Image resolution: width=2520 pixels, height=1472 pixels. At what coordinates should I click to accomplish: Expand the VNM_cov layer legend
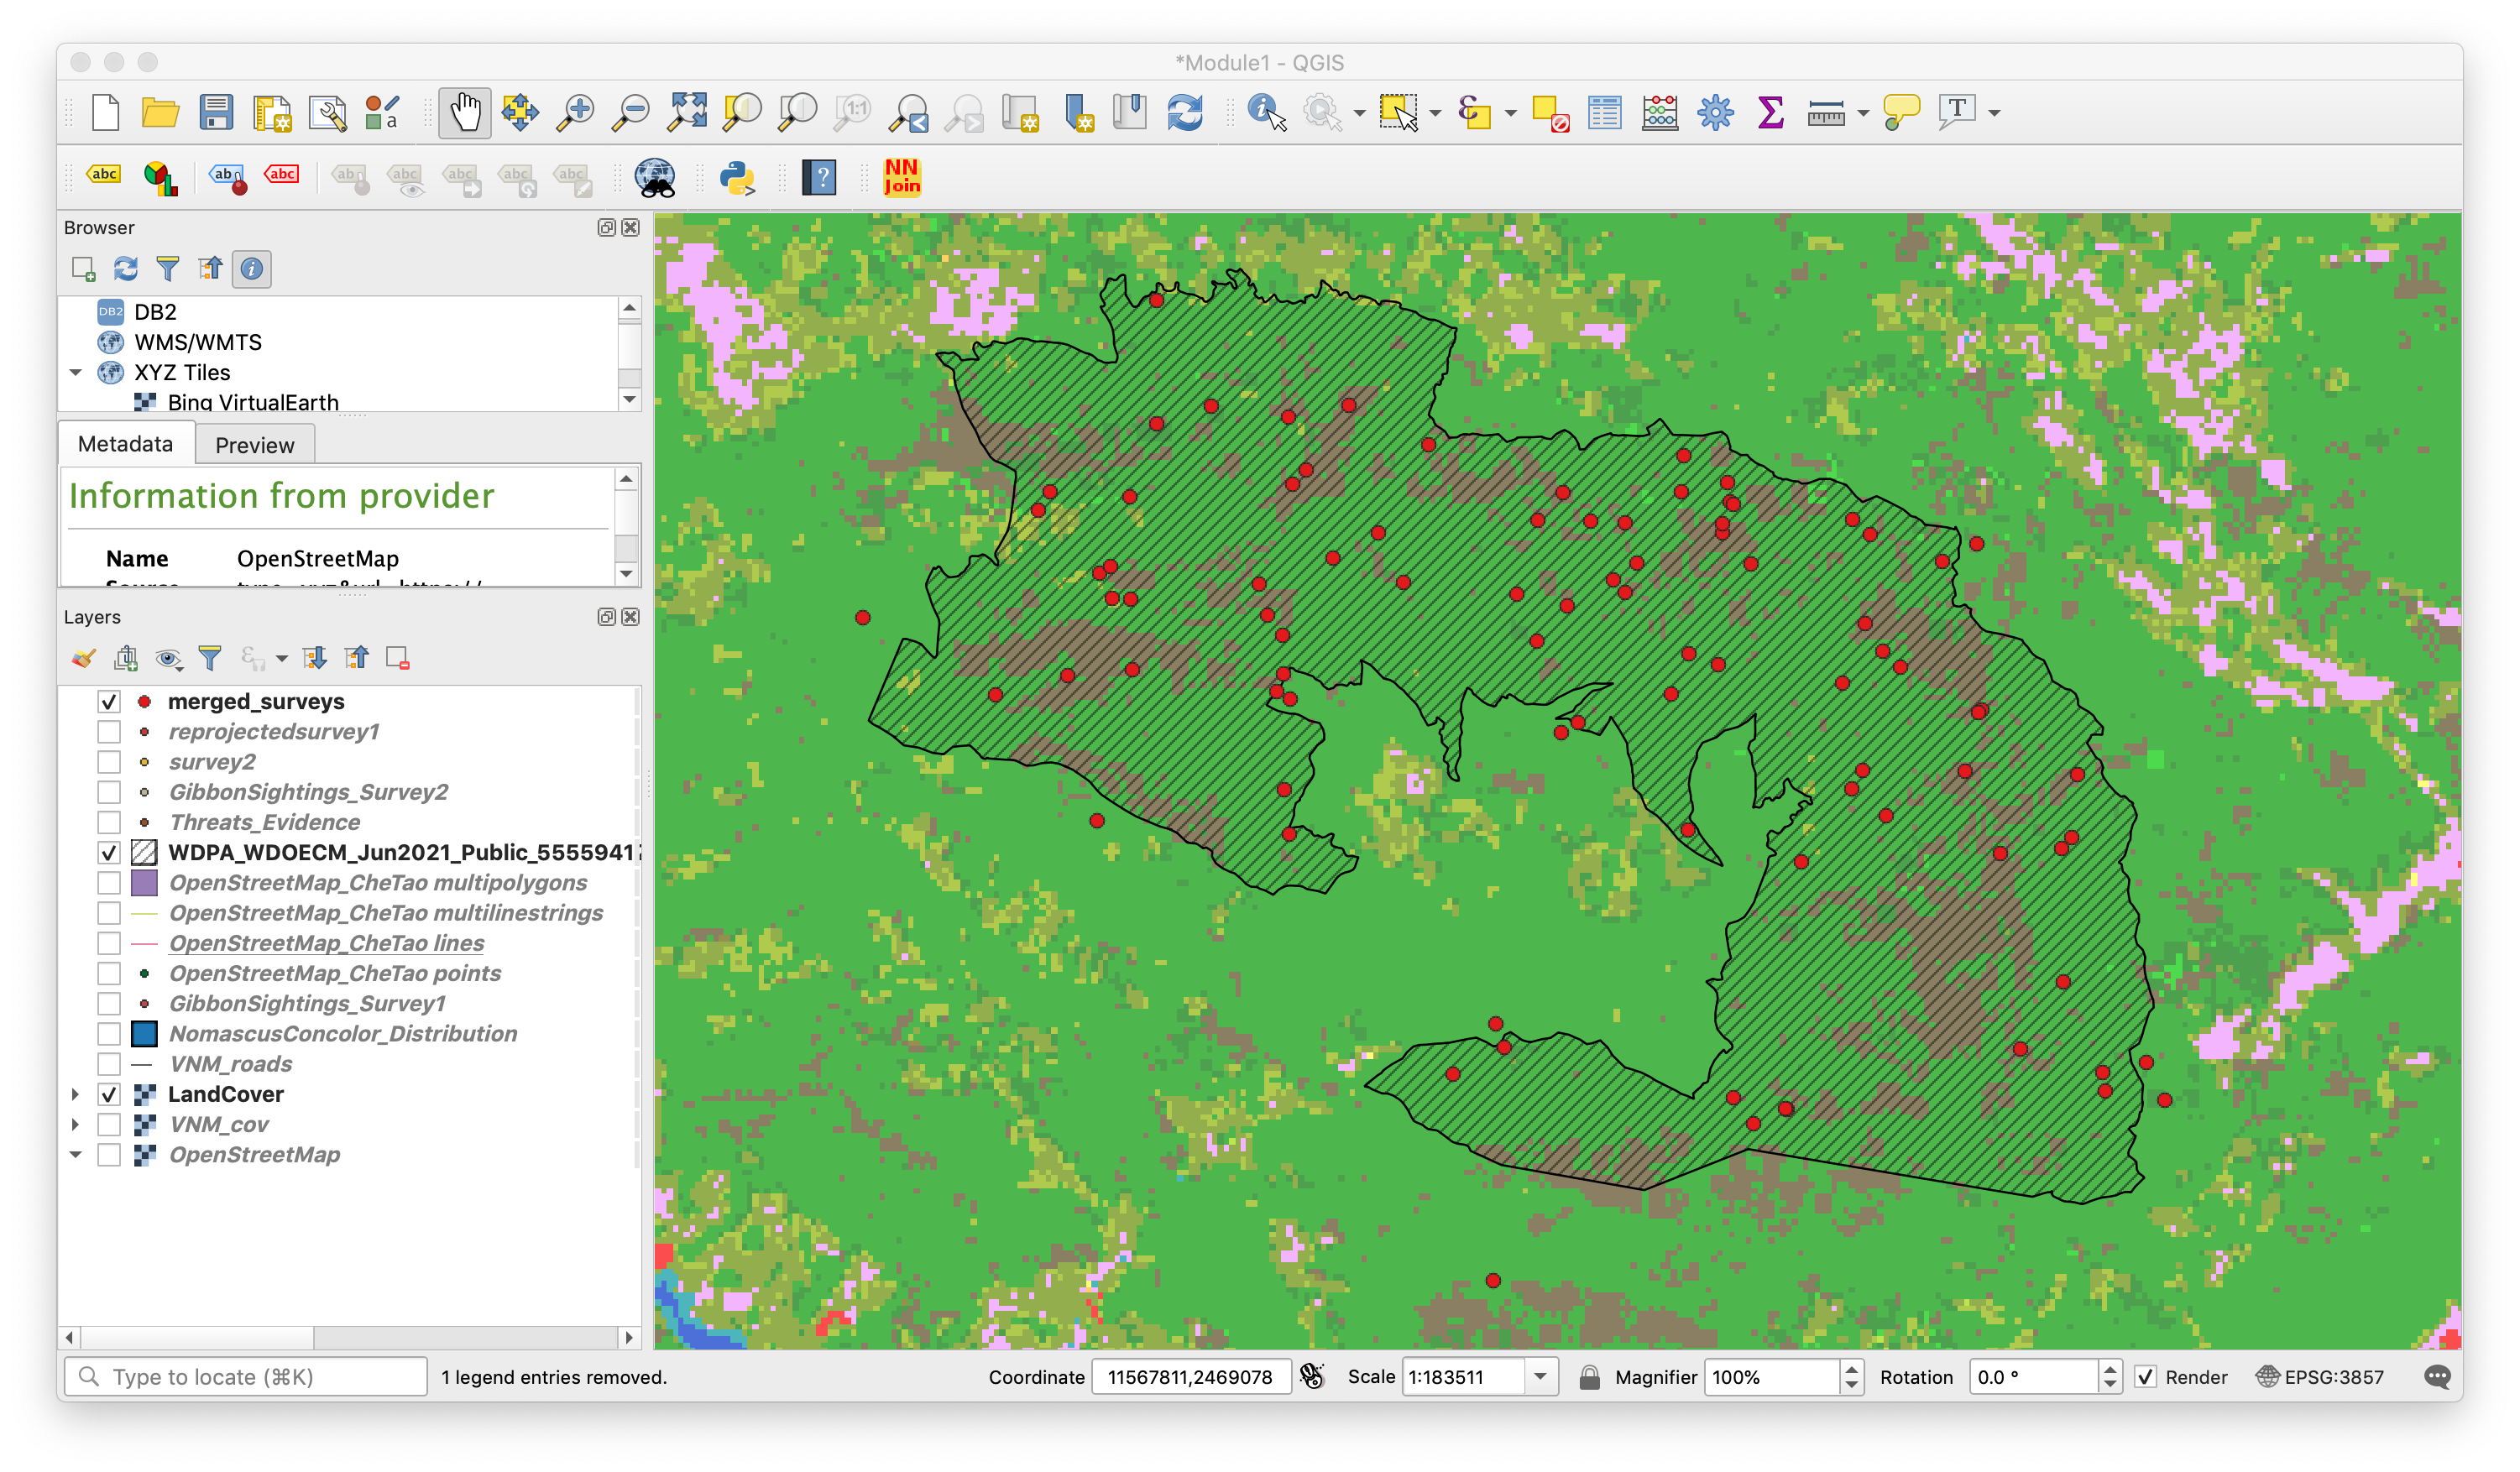tap(75, 1124)
